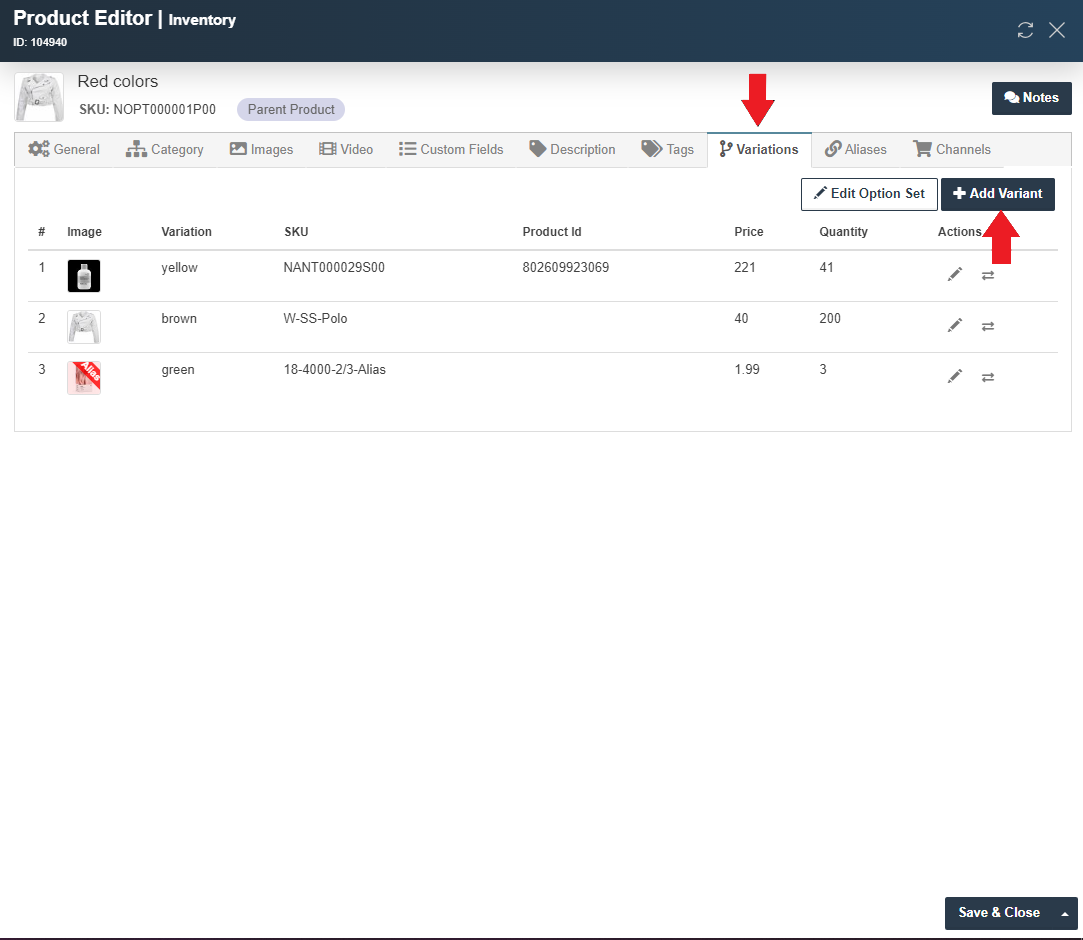Image resolution: width=1083 pixels, height=940 pixels.
Task: Click the ID: 104940 label
Action: pos(40,42)
